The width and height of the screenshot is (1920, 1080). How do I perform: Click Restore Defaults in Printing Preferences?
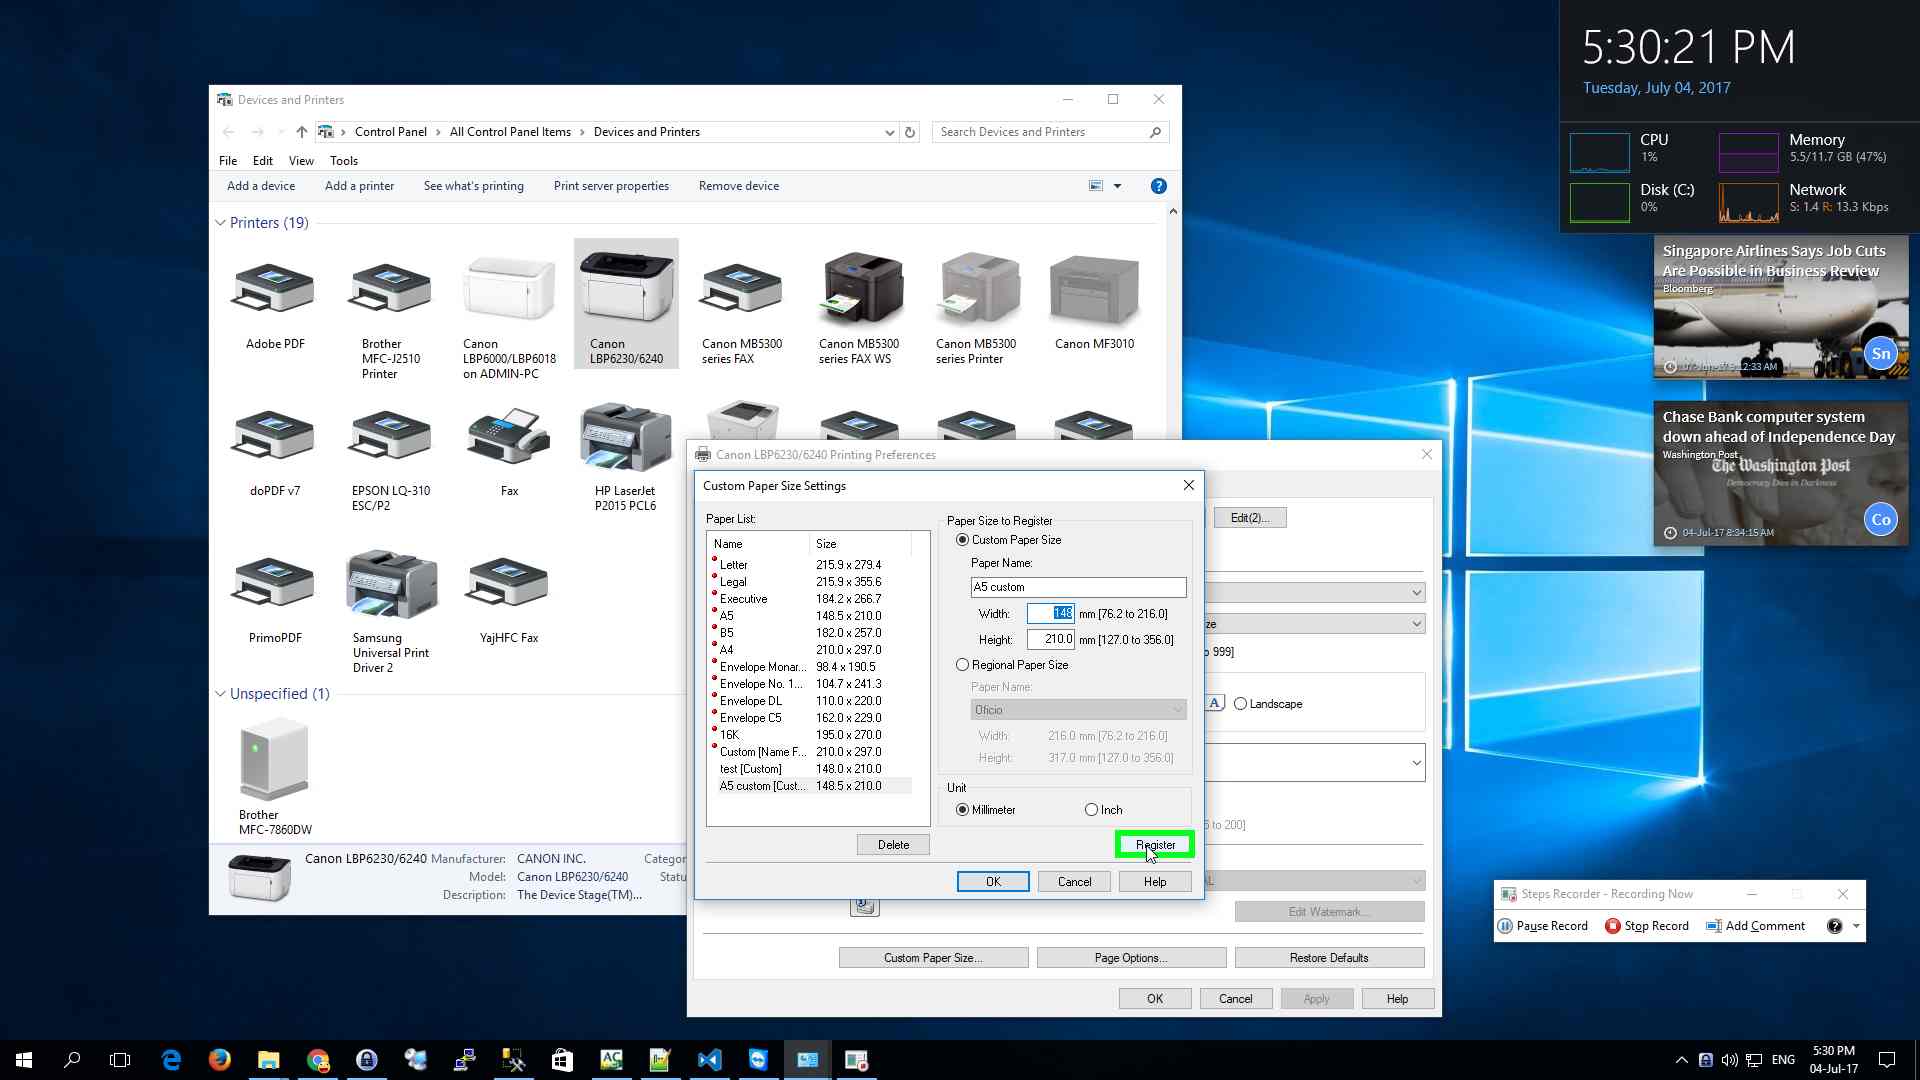[x=1329, y=958]
